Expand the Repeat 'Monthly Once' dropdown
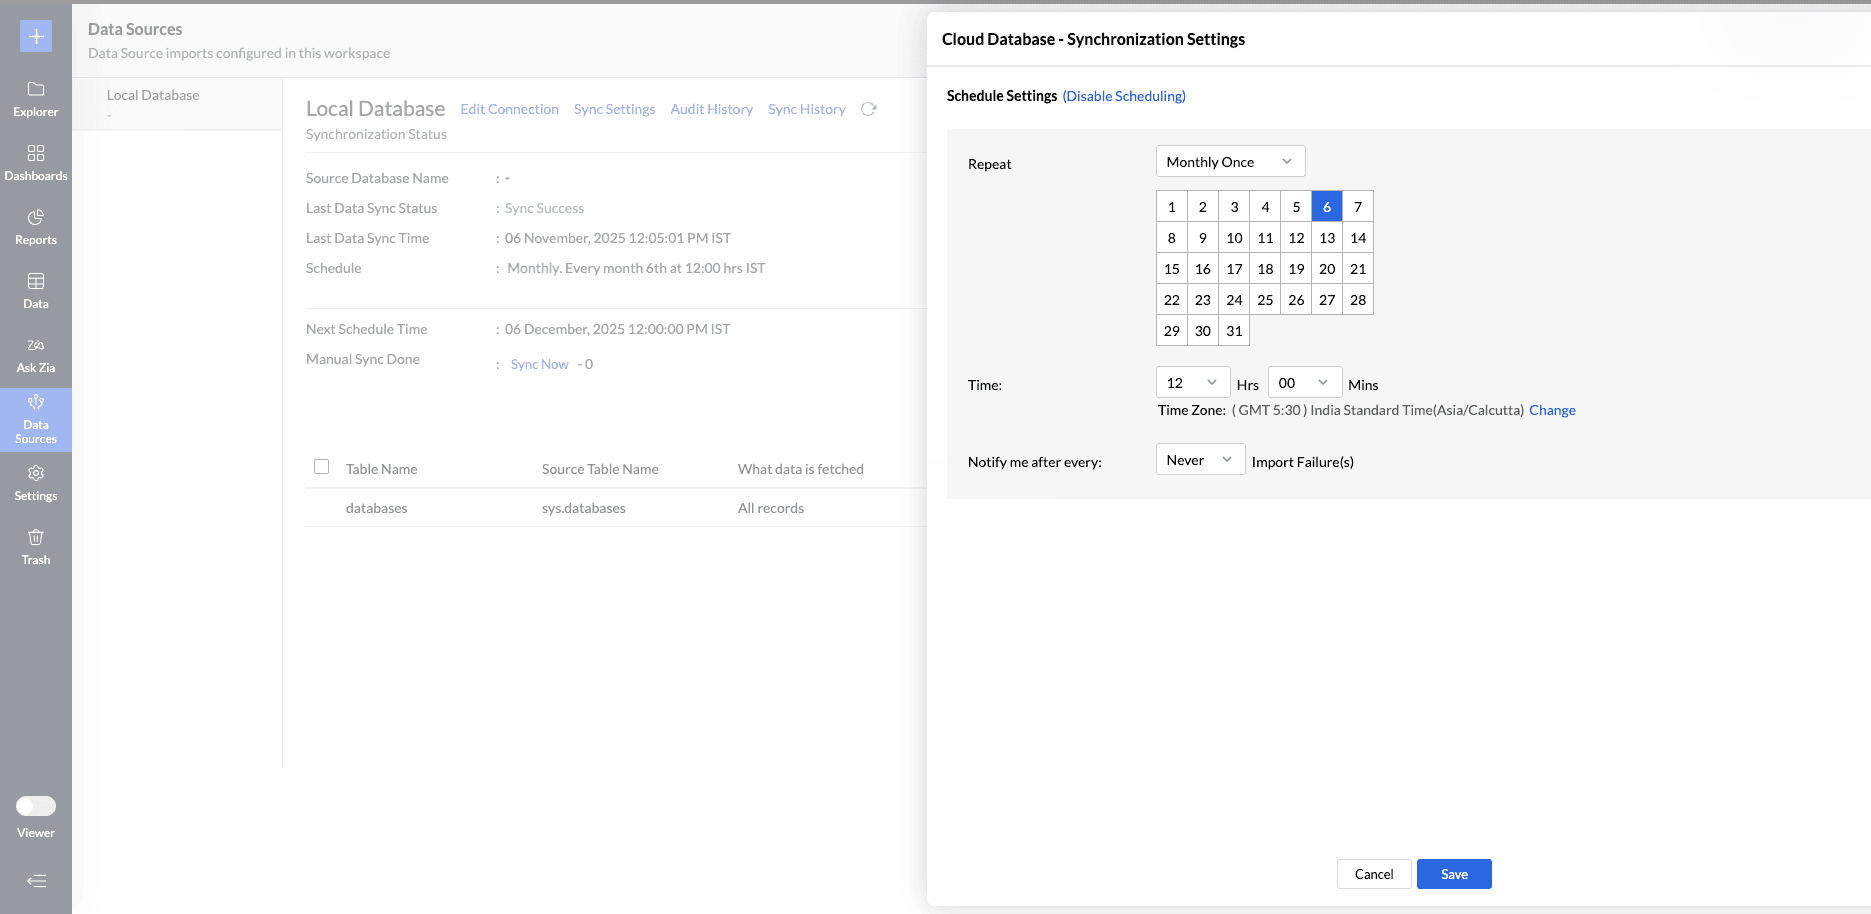Image resolution: width=1871 pixels, height=914 pixels. click(x=1230, y=162)
